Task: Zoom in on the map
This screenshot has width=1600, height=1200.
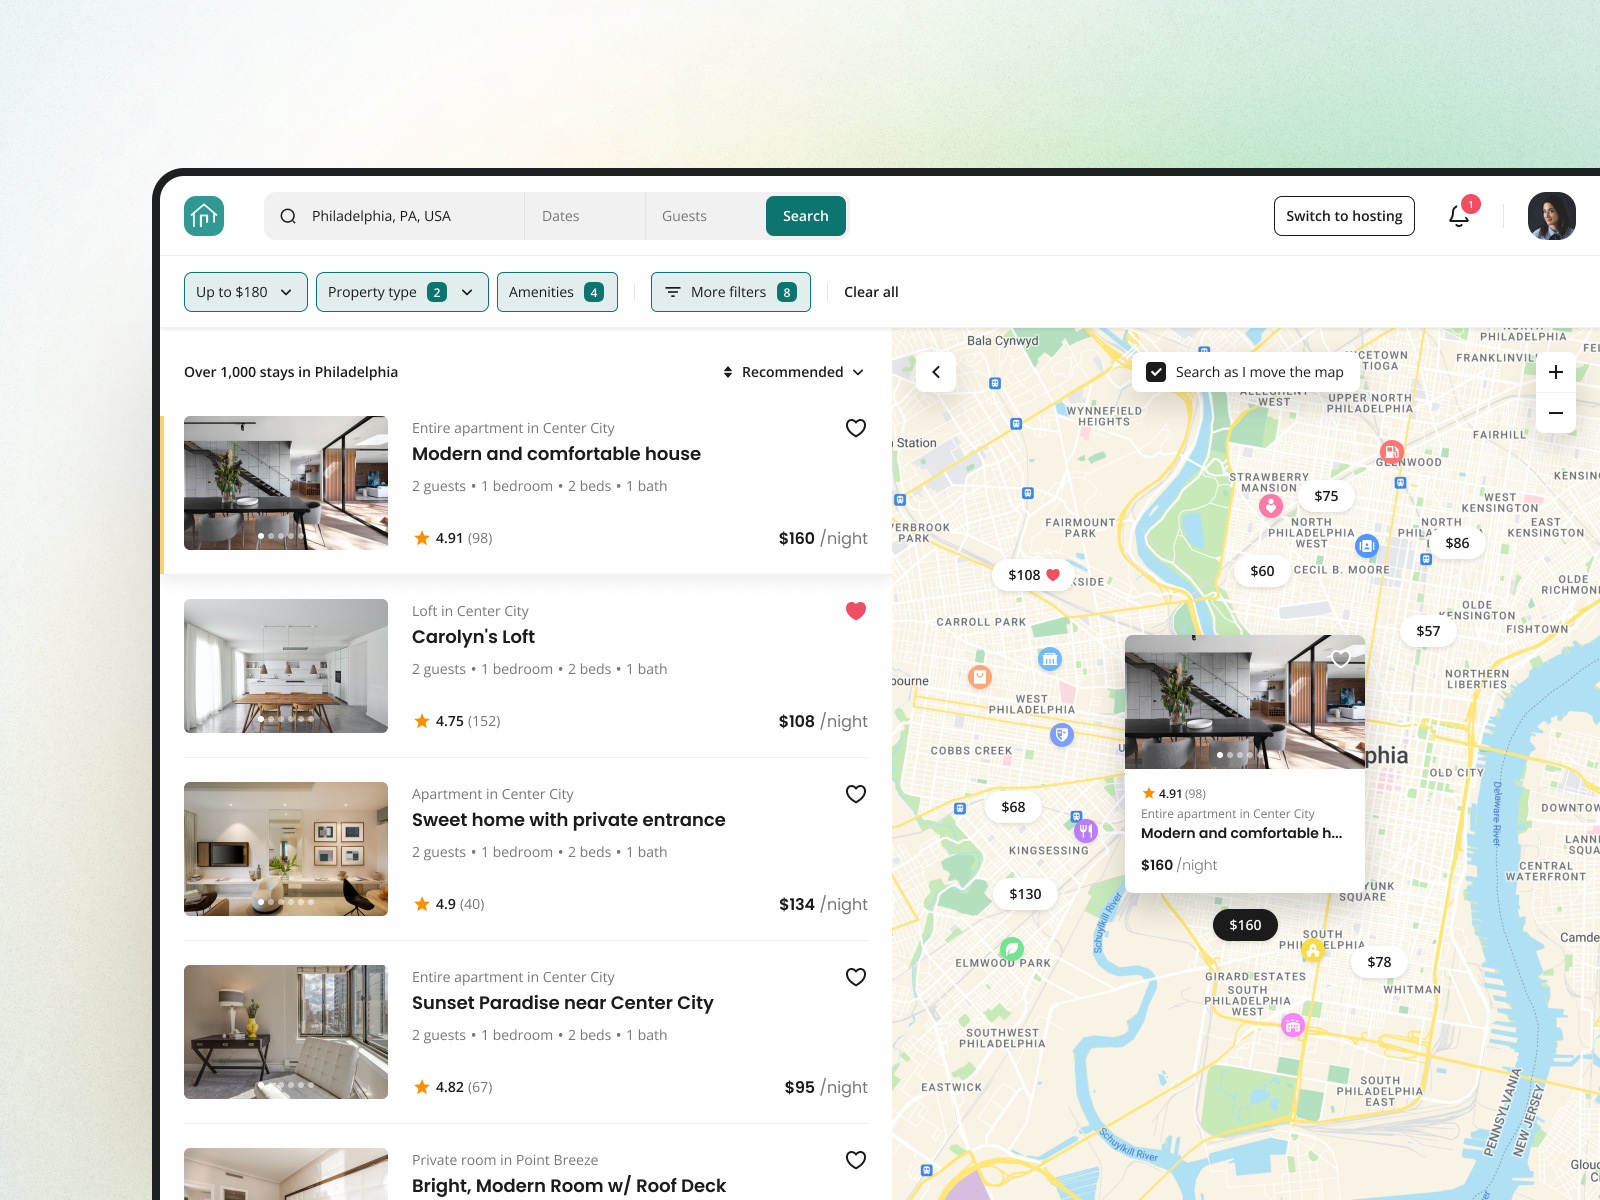Action: point(1556,372)
